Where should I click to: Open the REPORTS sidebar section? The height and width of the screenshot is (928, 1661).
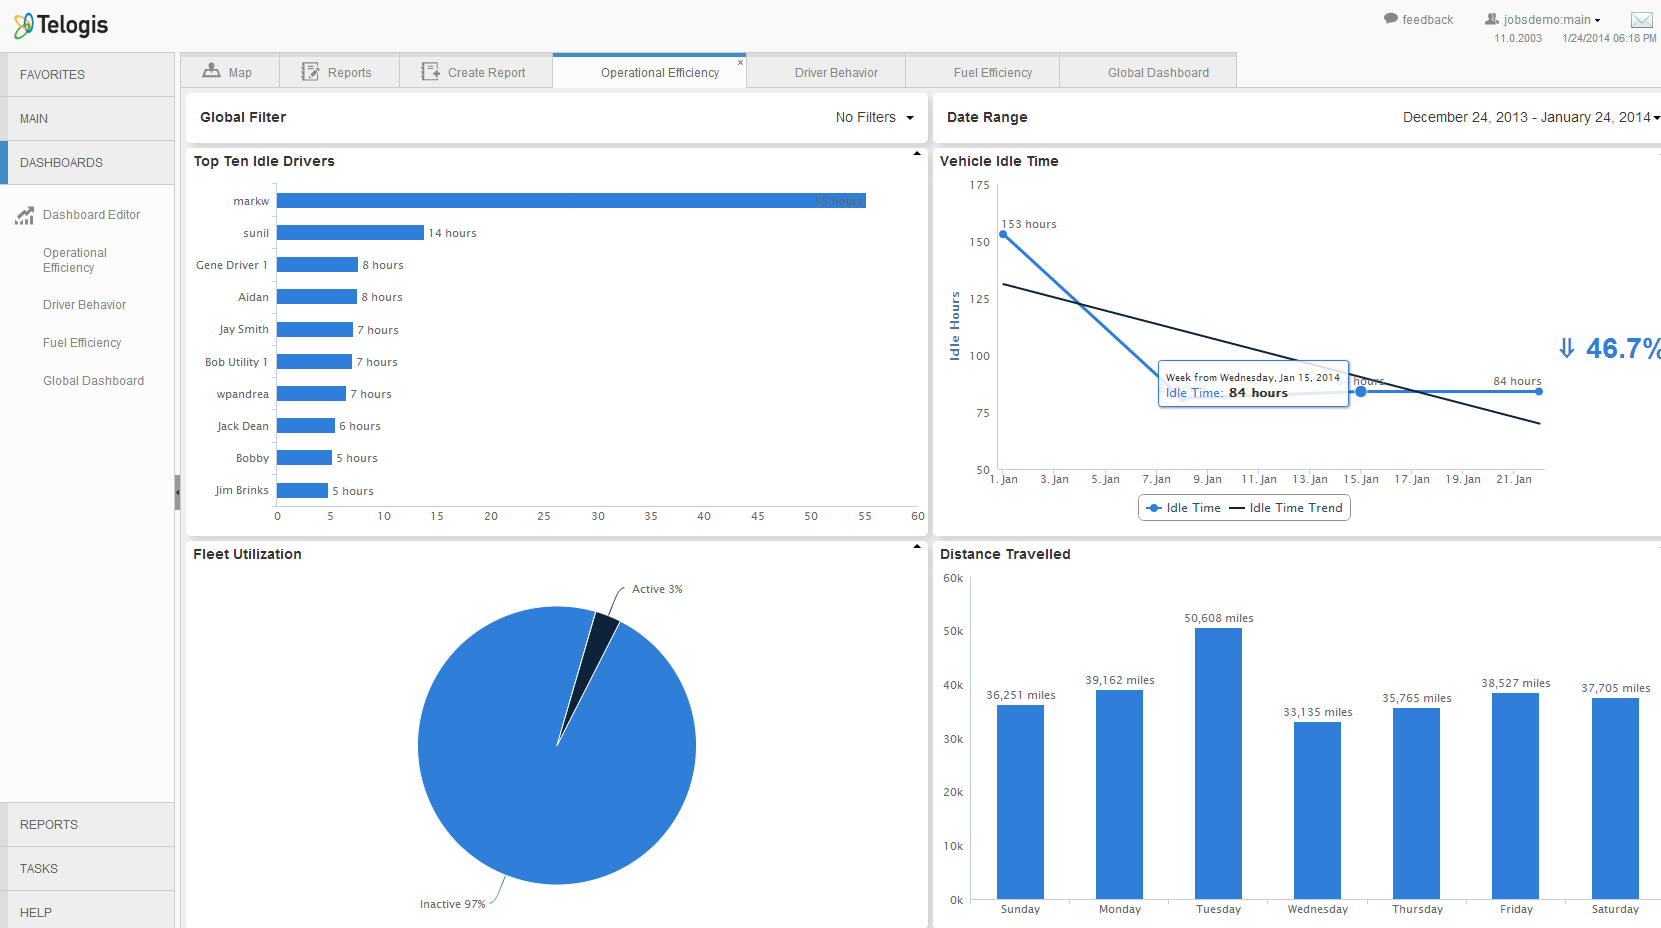49,825
